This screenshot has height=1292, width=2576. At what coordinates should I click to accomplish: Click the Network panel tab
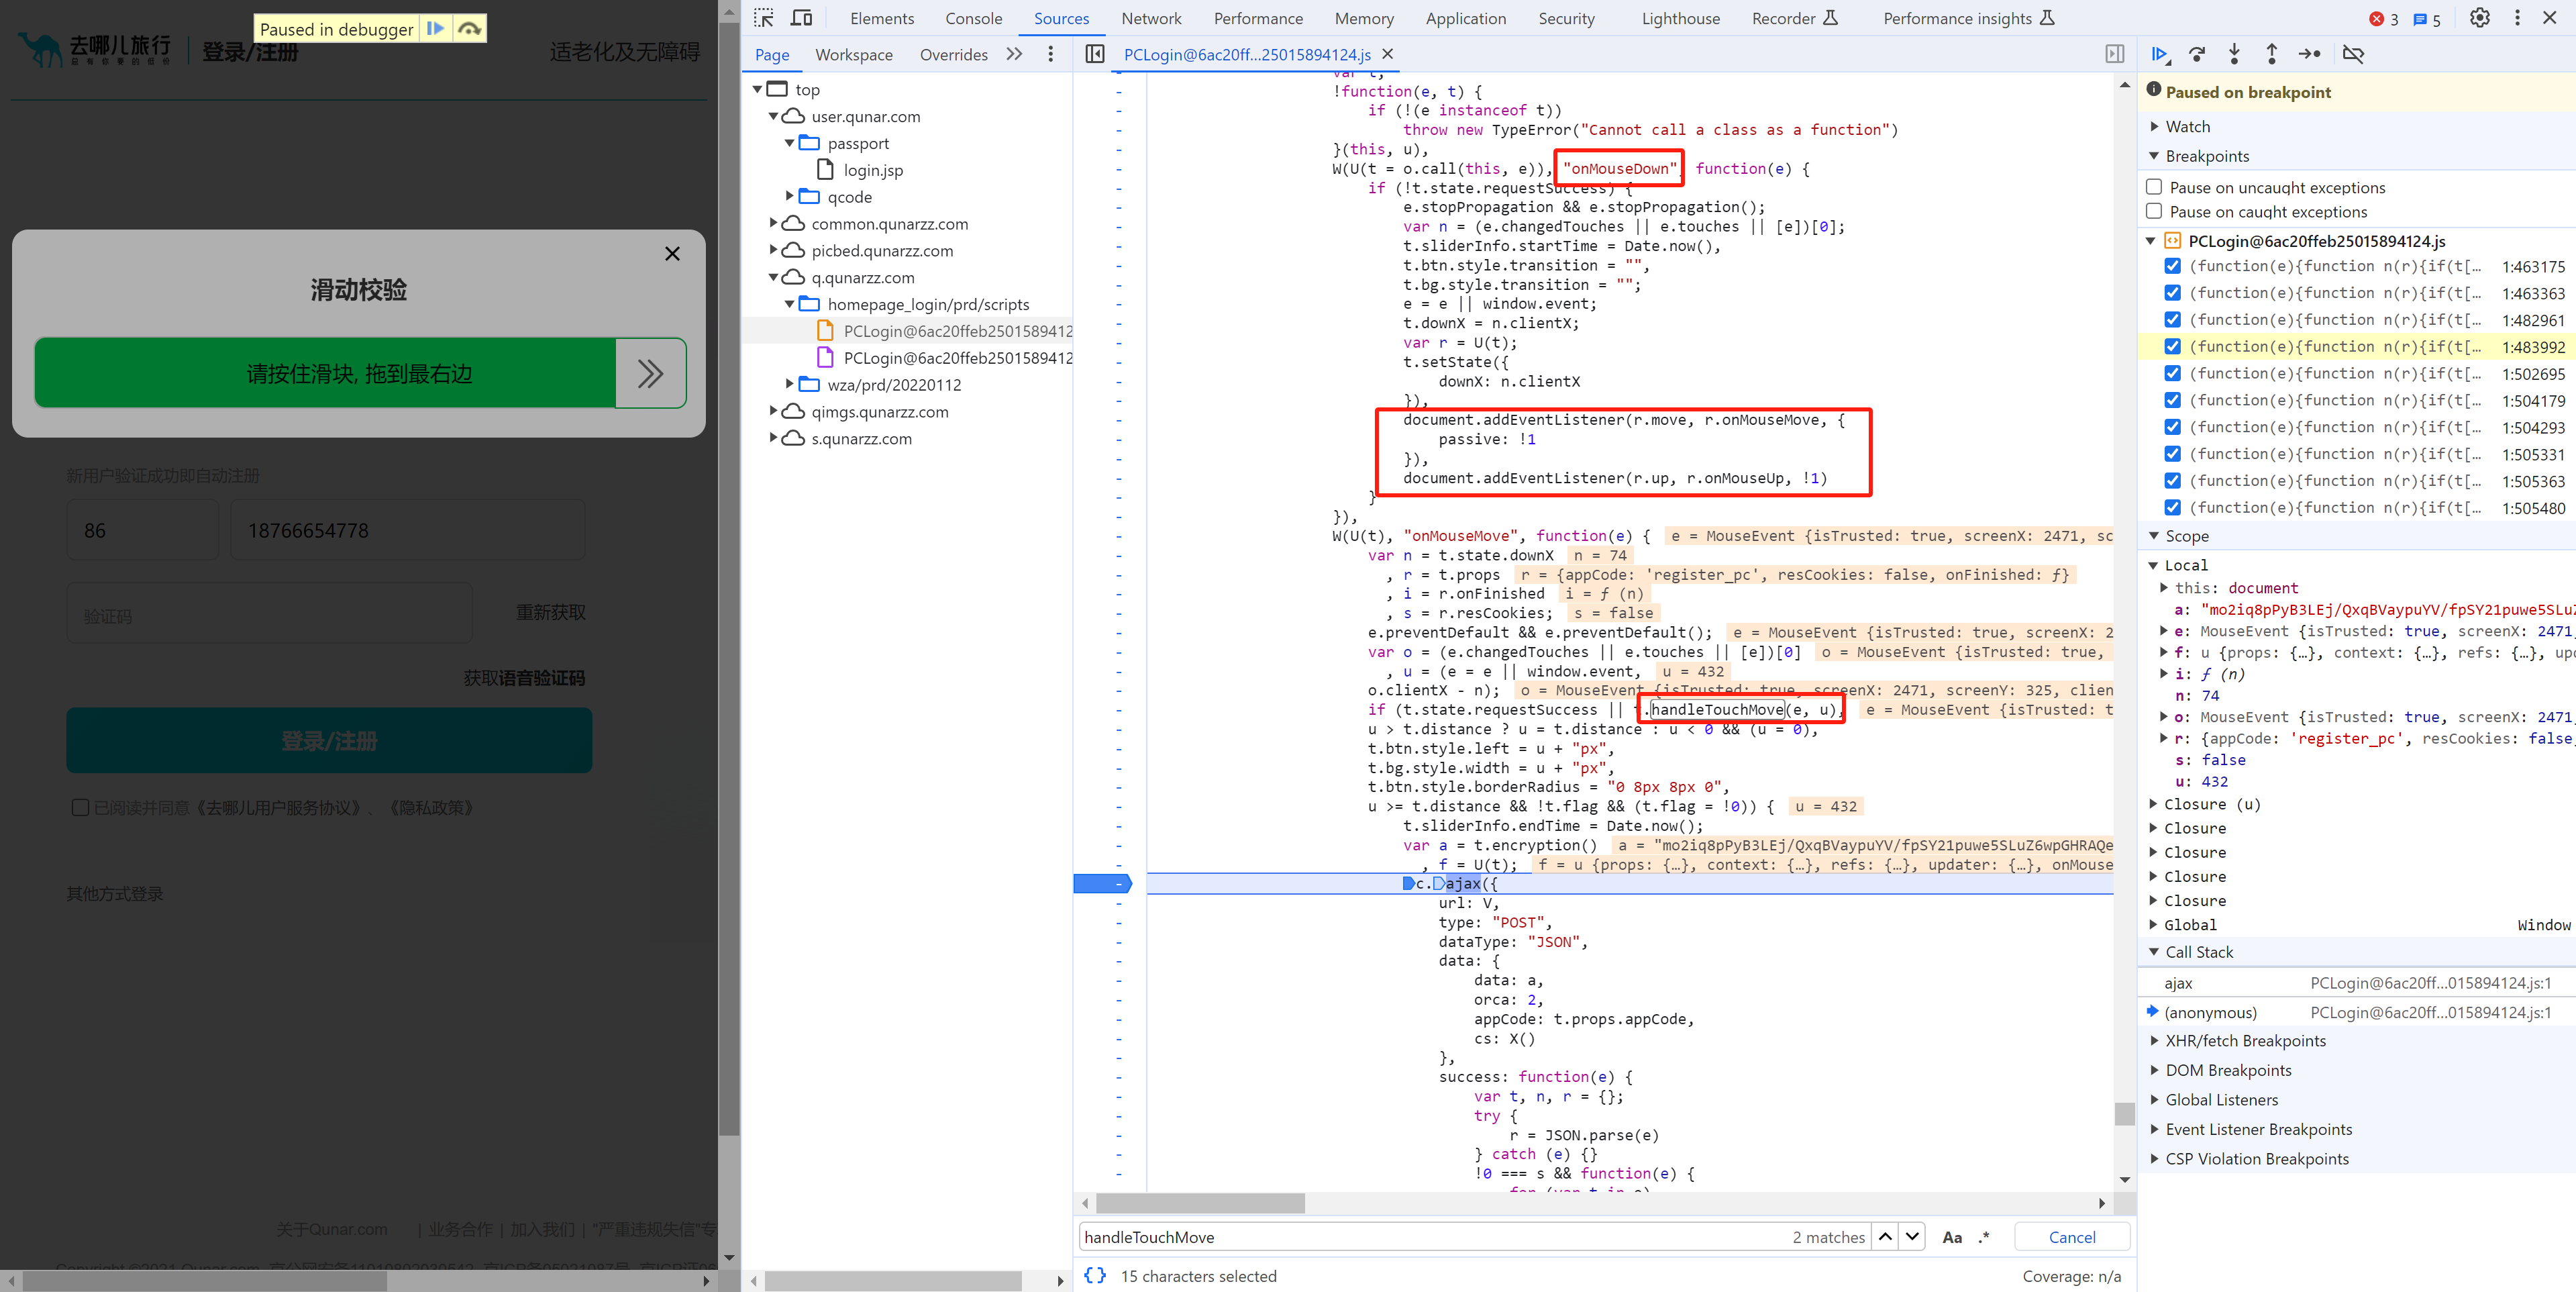click(x=1151, y=18)
